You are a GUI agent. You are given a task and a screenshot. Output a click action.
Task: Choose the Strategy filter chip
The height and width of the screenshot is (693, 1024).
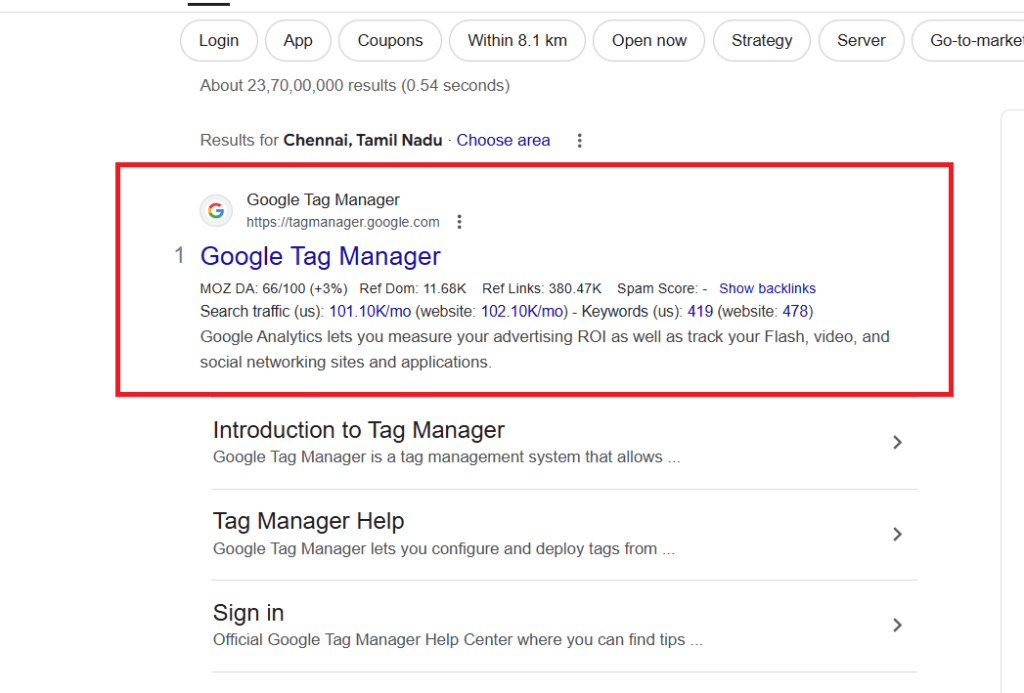(x=761, y=40)
